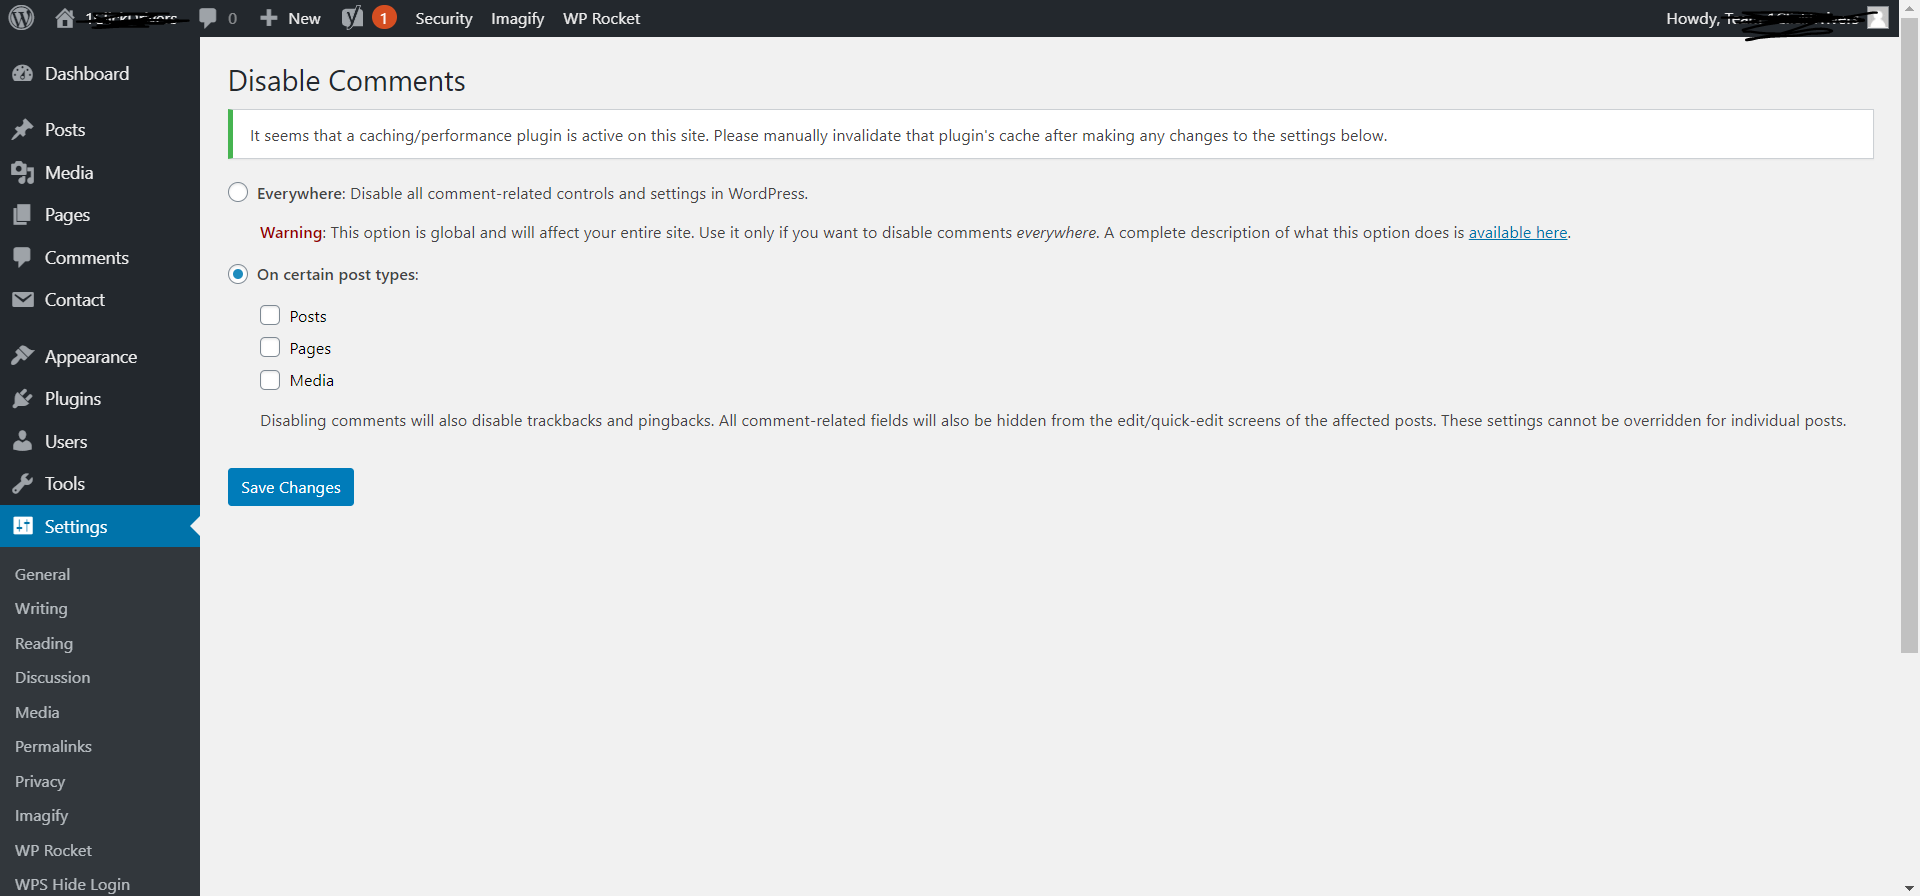Click the Users person icon
1920x896 pixels.
click(x=22, y=442)
